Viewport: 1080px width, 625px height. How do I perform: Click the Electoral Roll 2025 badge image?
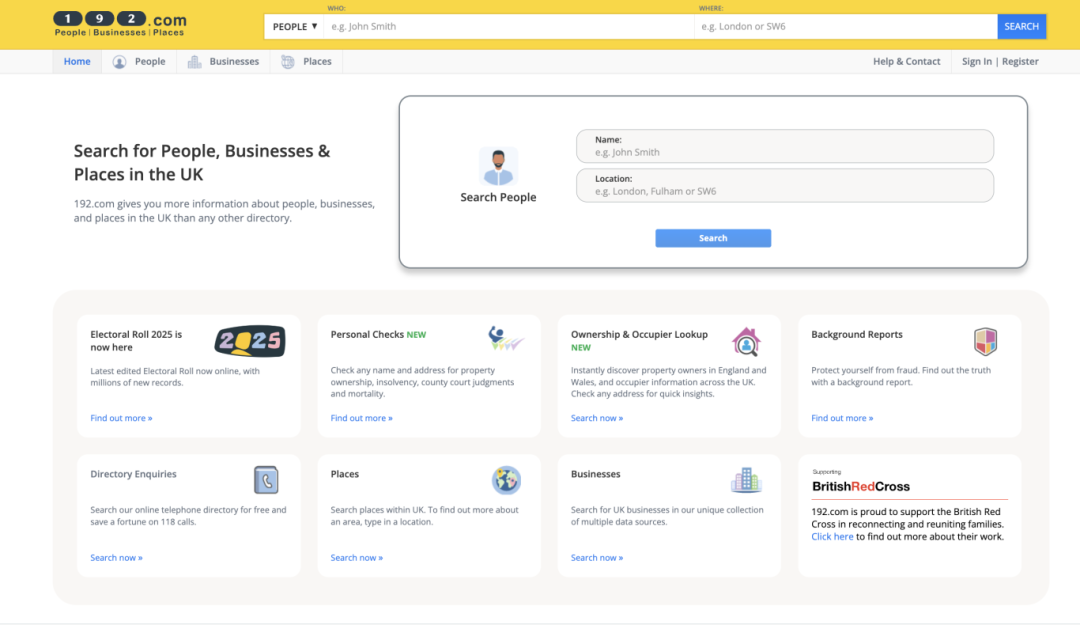pyautogui.click(x=250, y=341)
